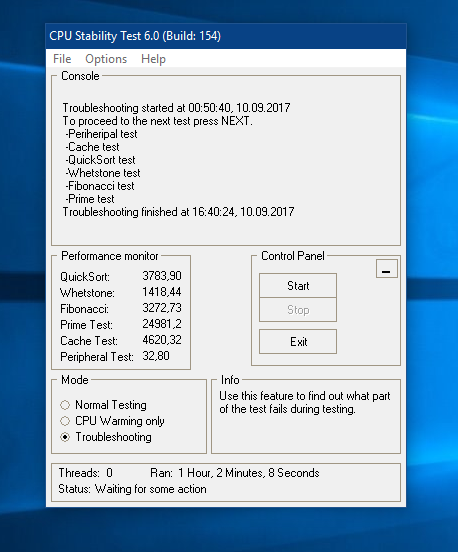Click 'Status: Waiting for some action' text

(x=132, y=489)
